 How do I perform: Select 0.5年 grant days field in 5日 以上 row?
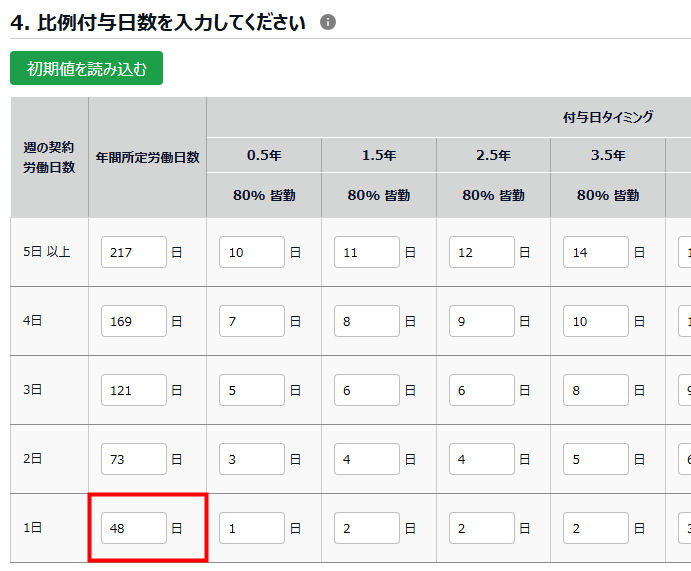252,252
